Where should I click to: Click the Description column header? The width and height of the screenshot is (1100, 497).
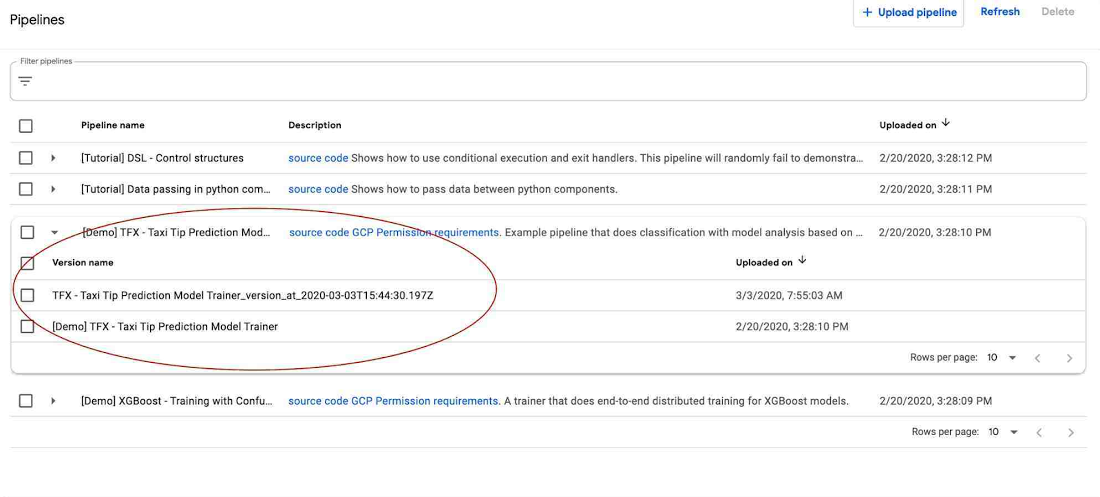pyautogui.click(x=315, y=125)
